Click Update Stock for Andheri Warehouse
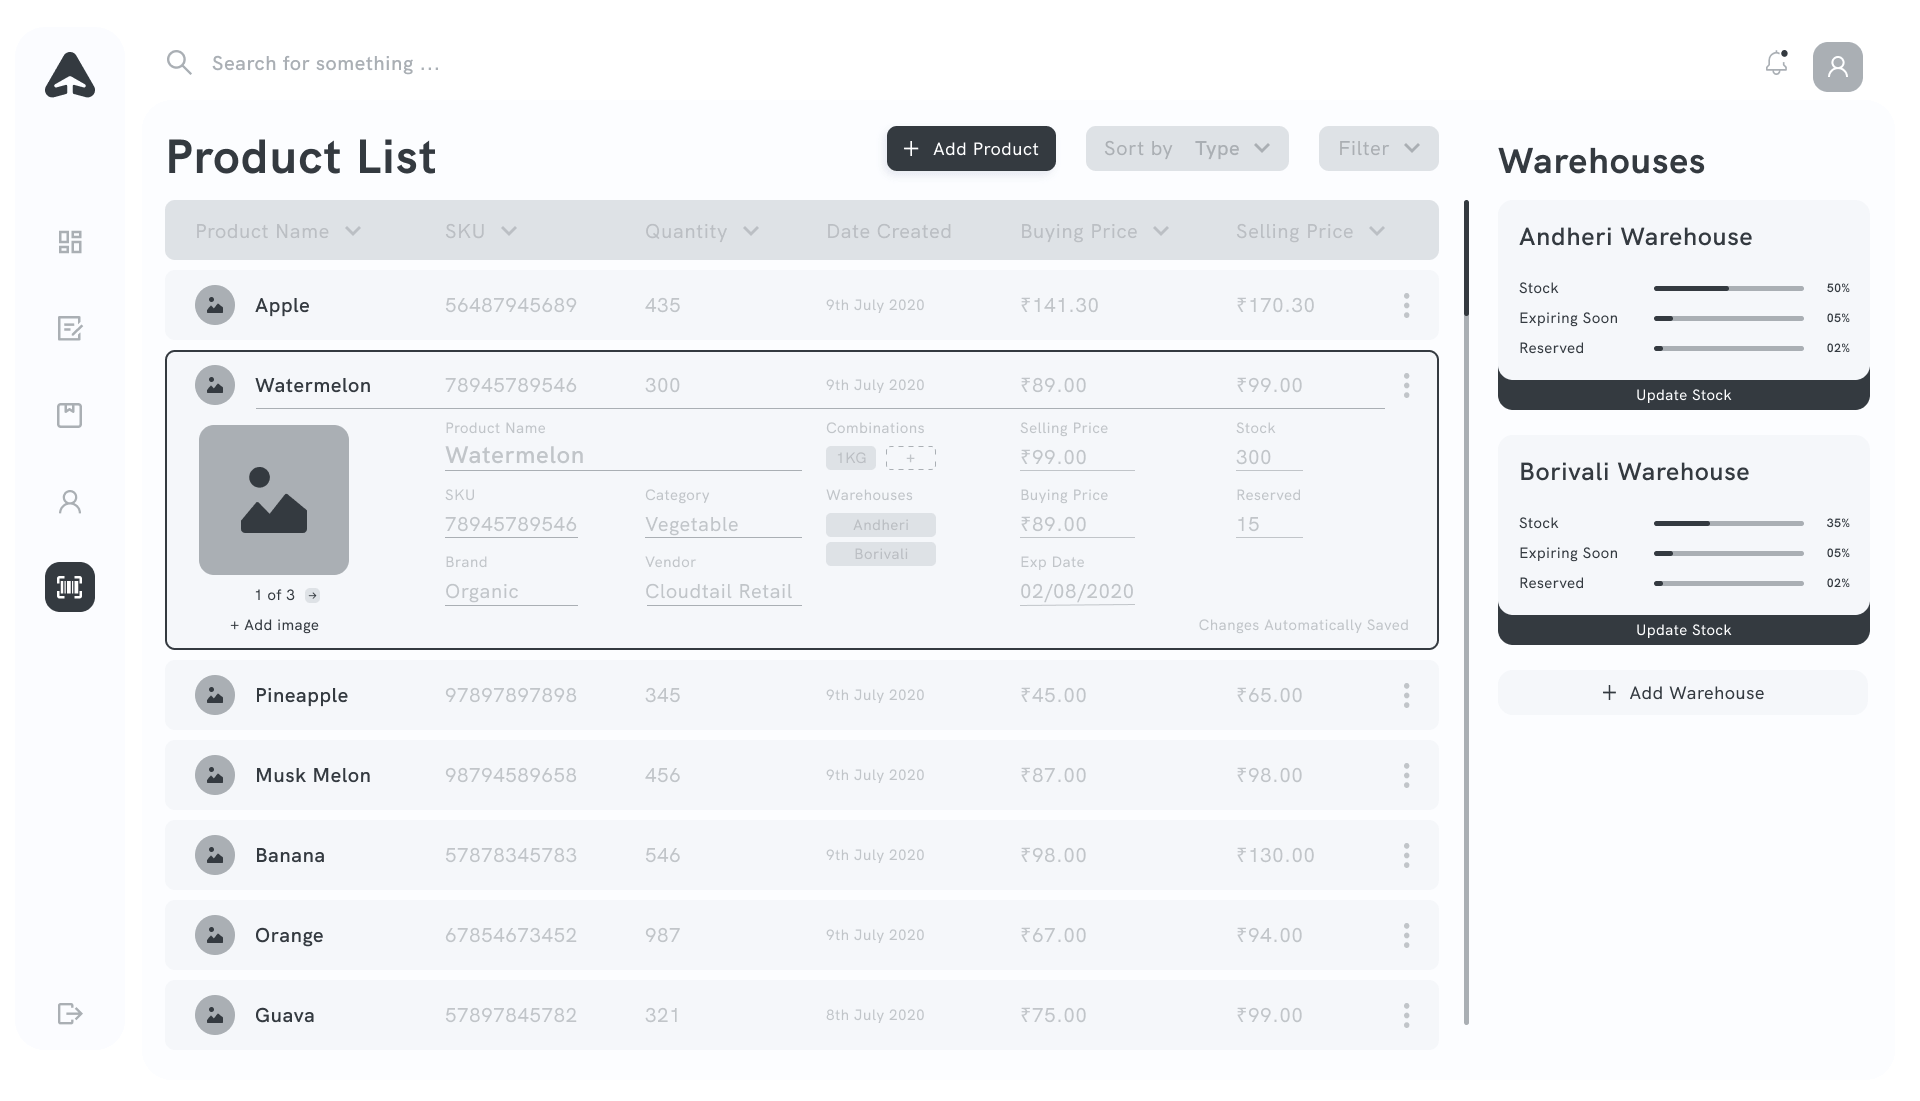The image size is (1920, 1101). coord(1683,395)
